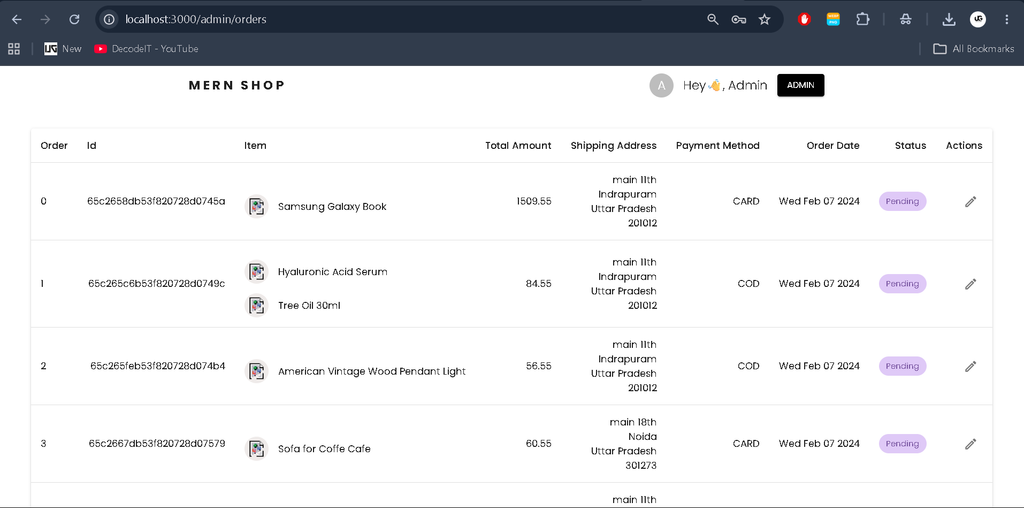Viewport: 1024px width, 508px height.
Task: Open the Chrome profile avatar
Action: [x=978, y=20]
